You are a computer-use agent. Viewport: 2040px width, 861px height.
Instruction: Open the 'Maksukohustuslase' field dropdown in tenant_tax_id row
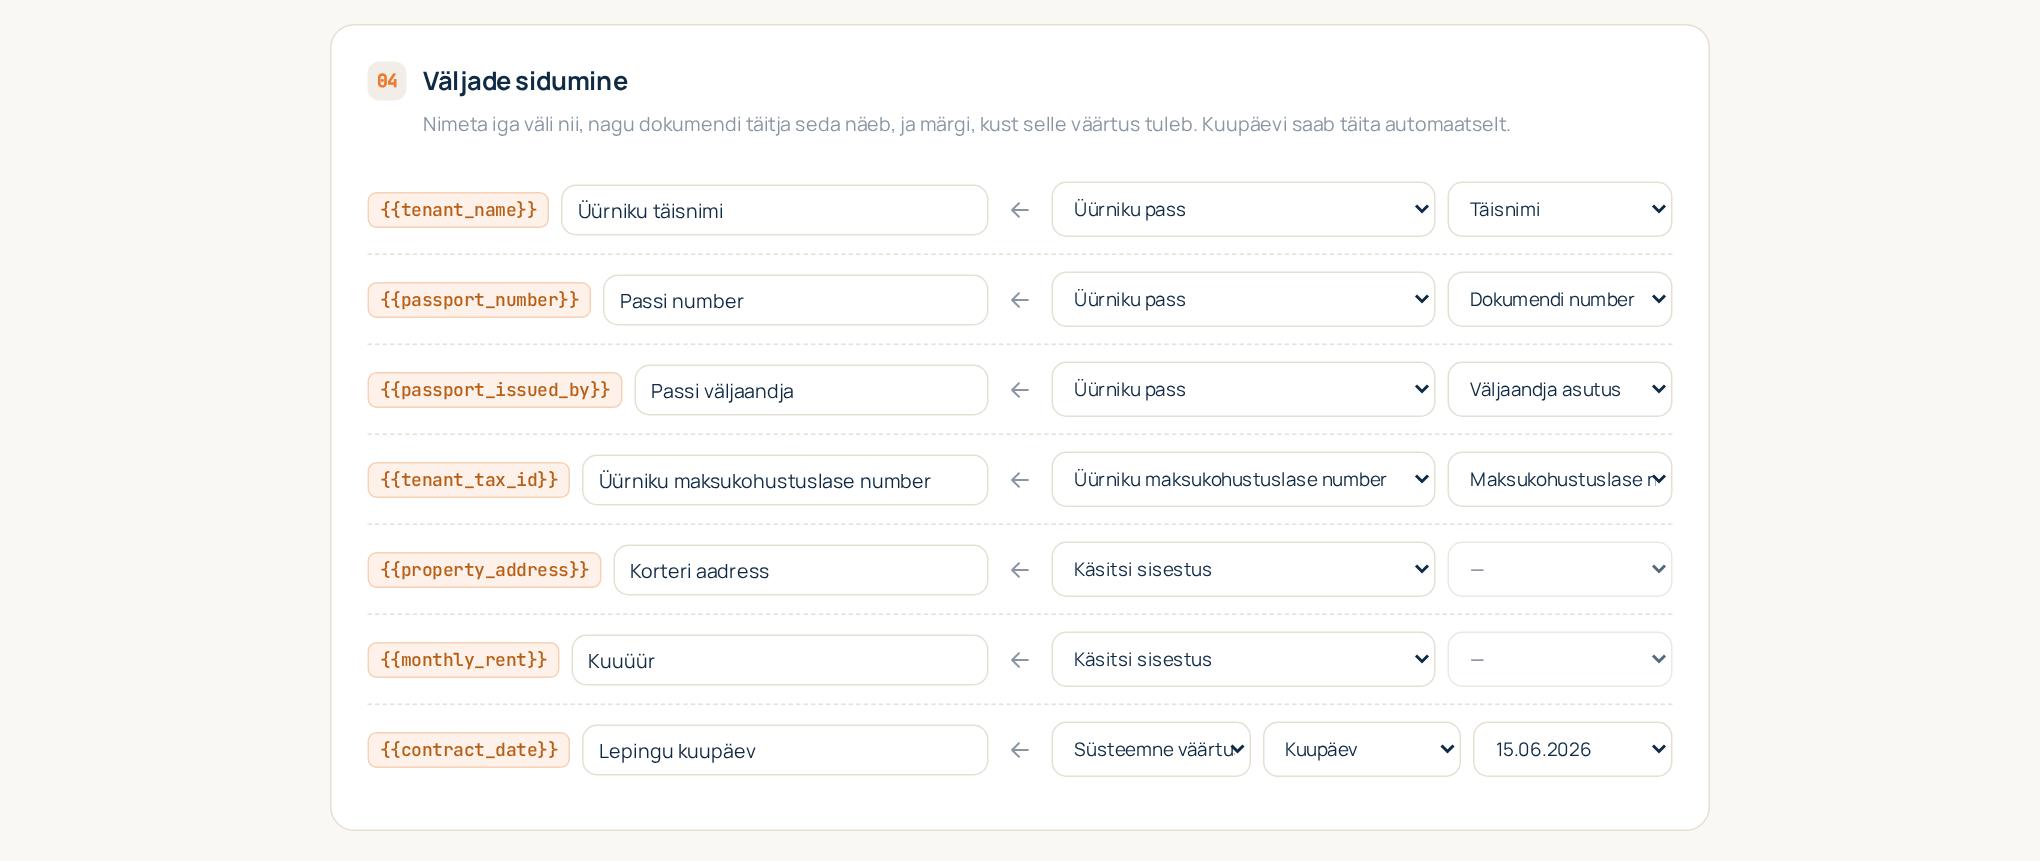[1560, 479]
